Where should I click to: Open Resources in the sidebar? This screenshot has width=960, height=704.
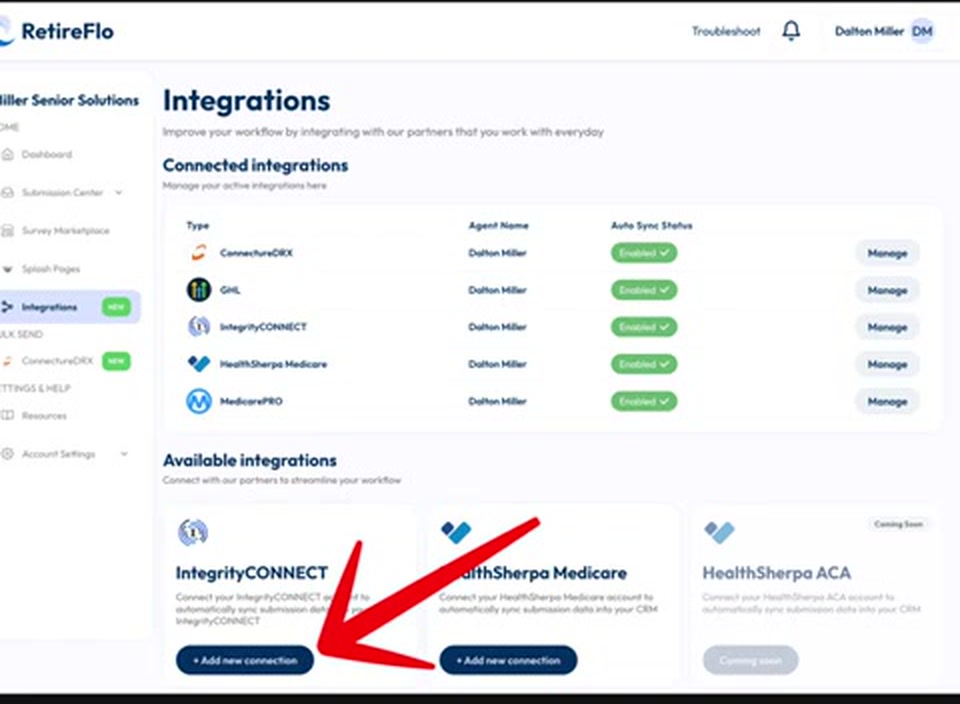point(44,416)
